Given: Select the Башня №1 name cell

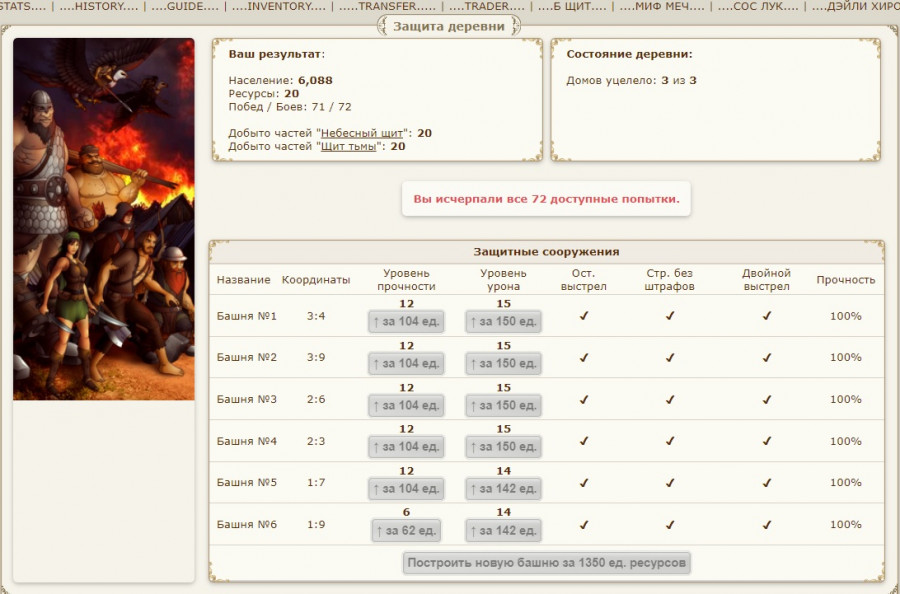Looking at the screenshot, I should [247, 316].
